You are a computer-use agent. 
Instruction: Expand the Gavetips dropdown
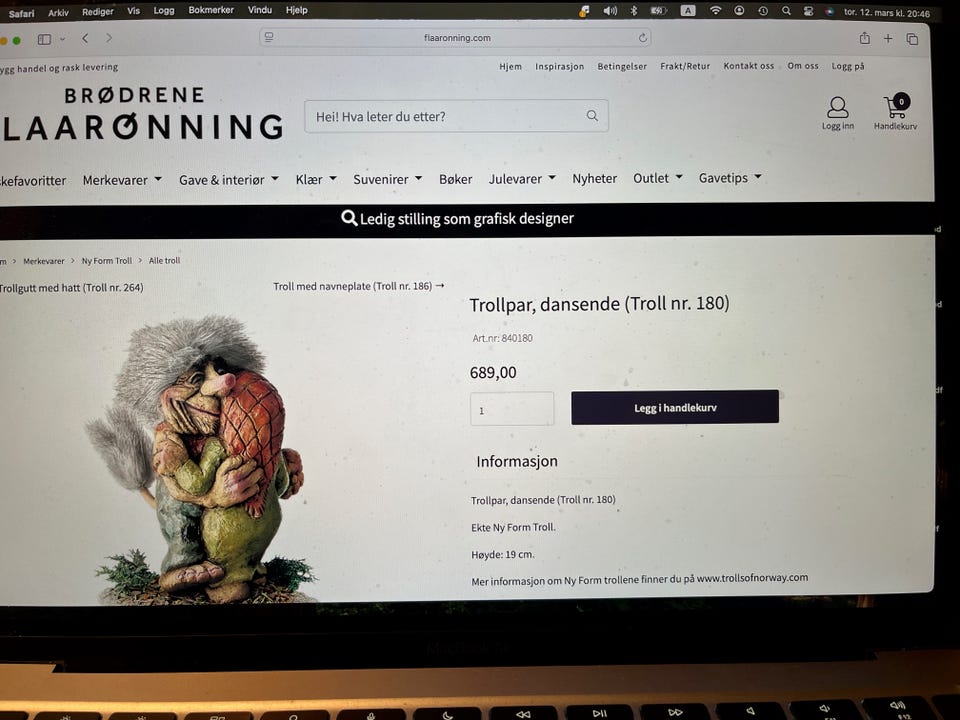tap(730, 178)
